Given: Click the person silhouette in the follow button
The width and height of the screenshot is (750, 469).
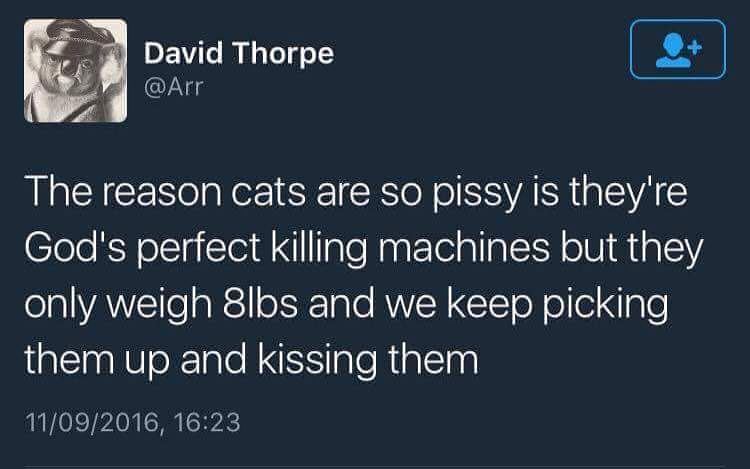Looking at the screenshot, I should point(674,50).
